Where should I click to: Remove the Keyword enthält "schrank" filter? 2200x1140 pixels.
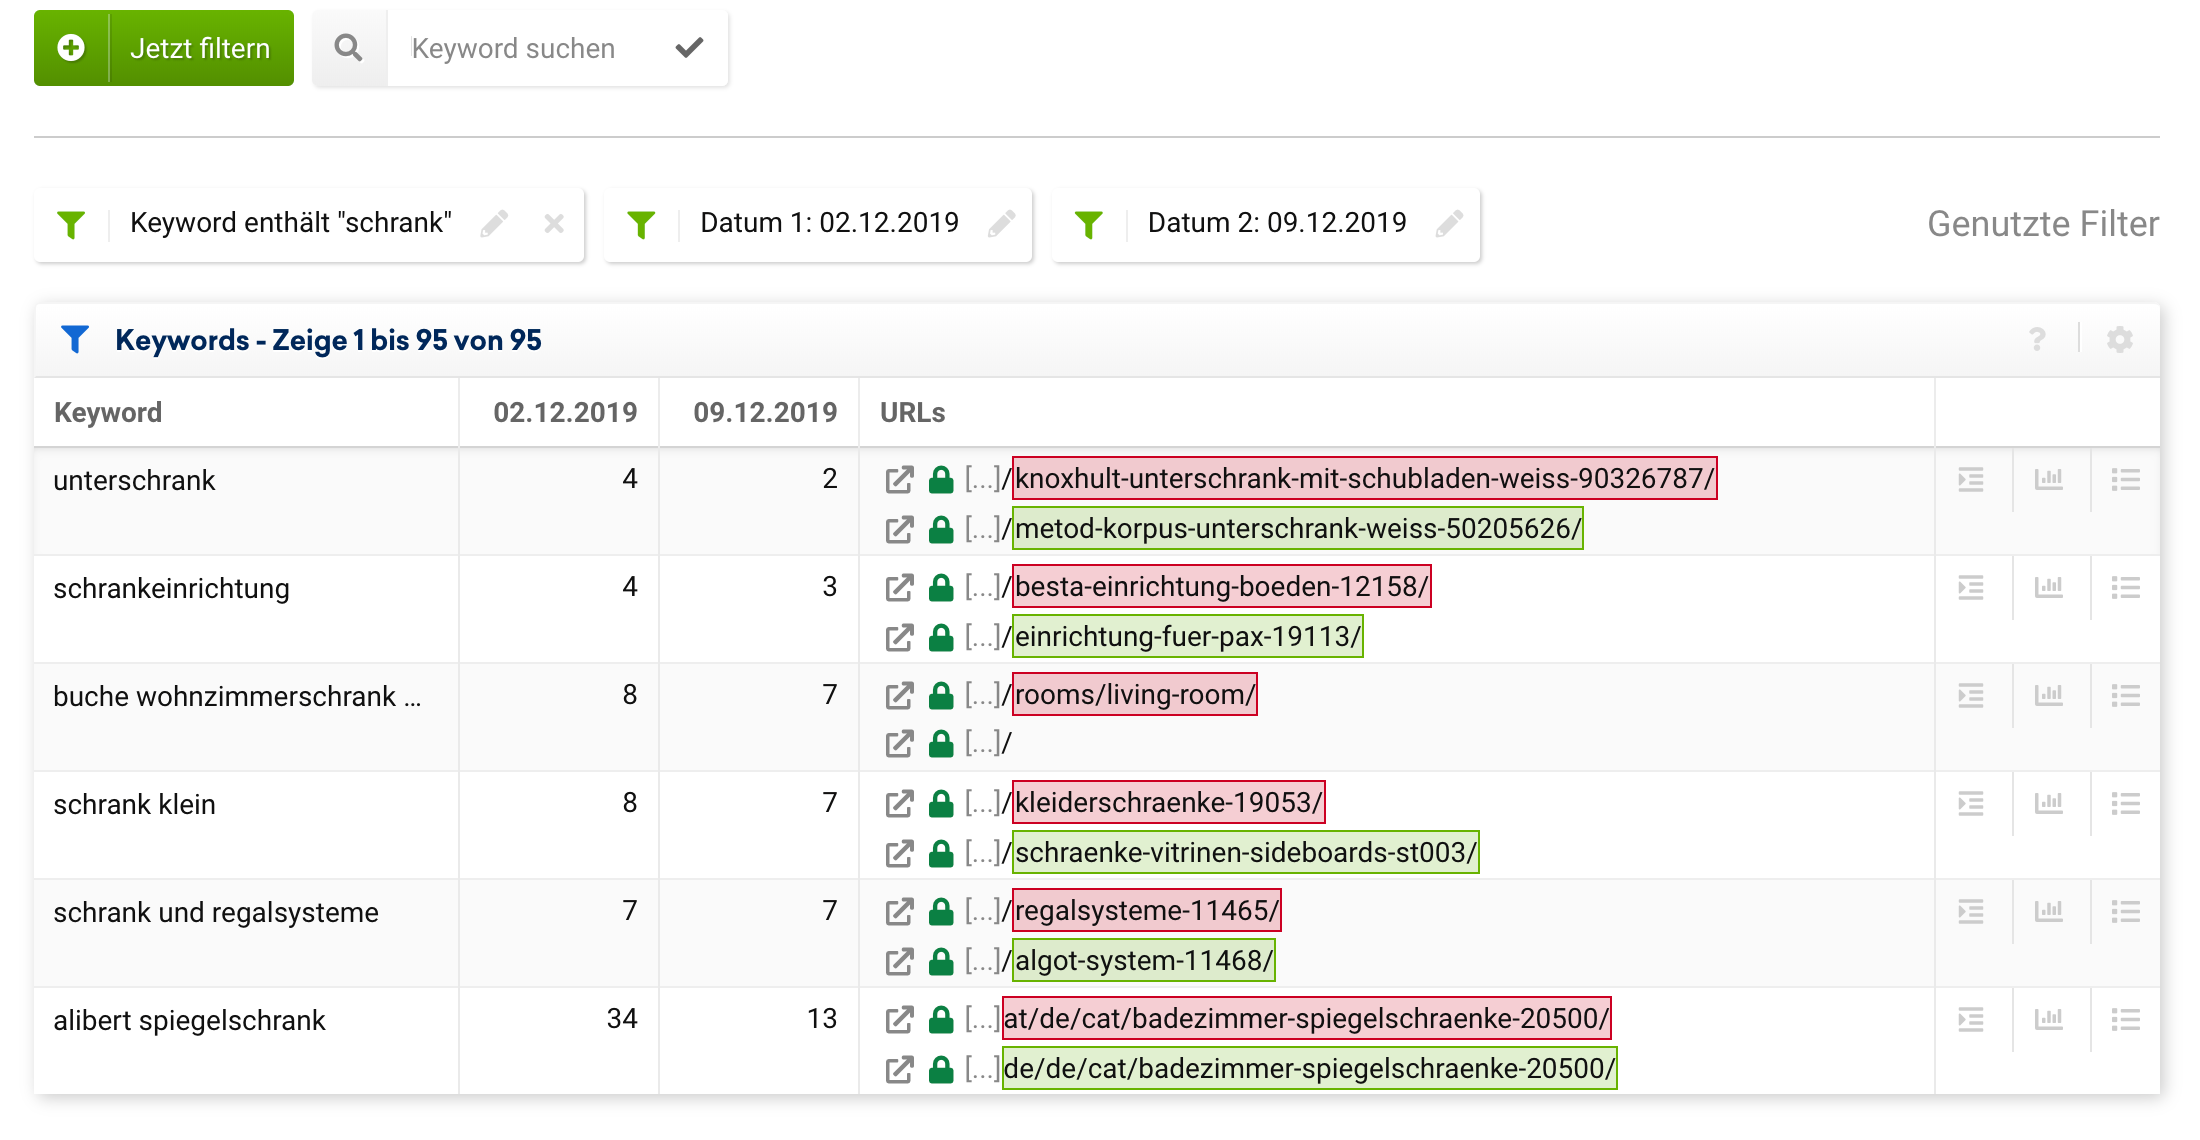(554, 223)
